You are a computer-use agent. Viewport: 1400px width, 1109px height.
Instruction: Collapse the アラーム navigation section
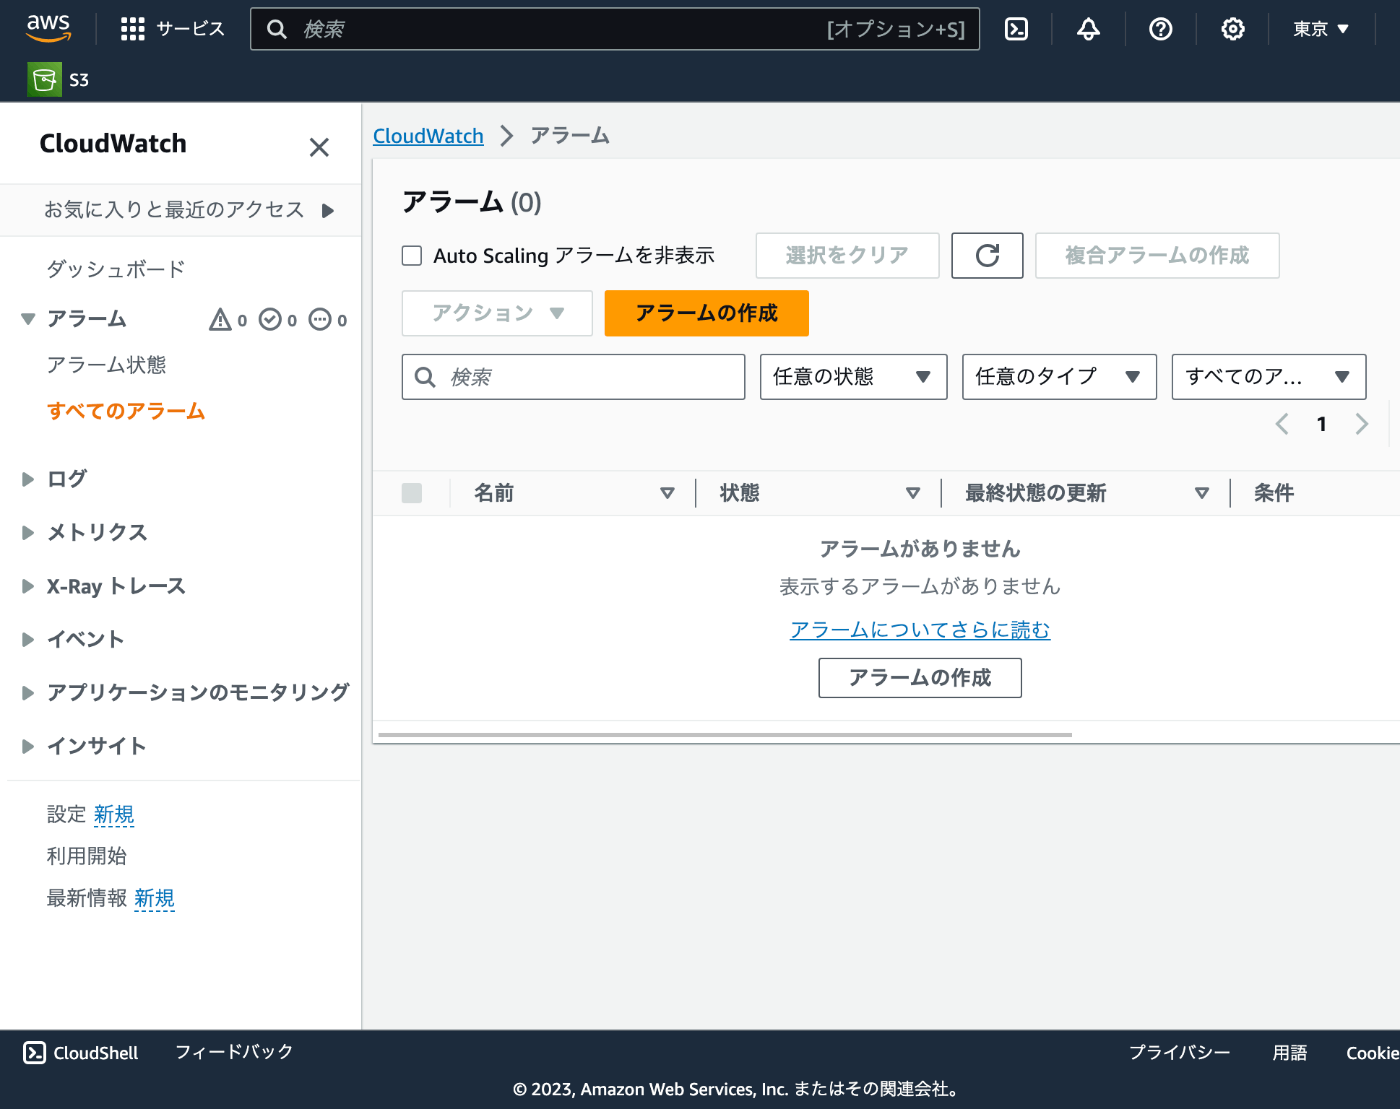[28, 320]
